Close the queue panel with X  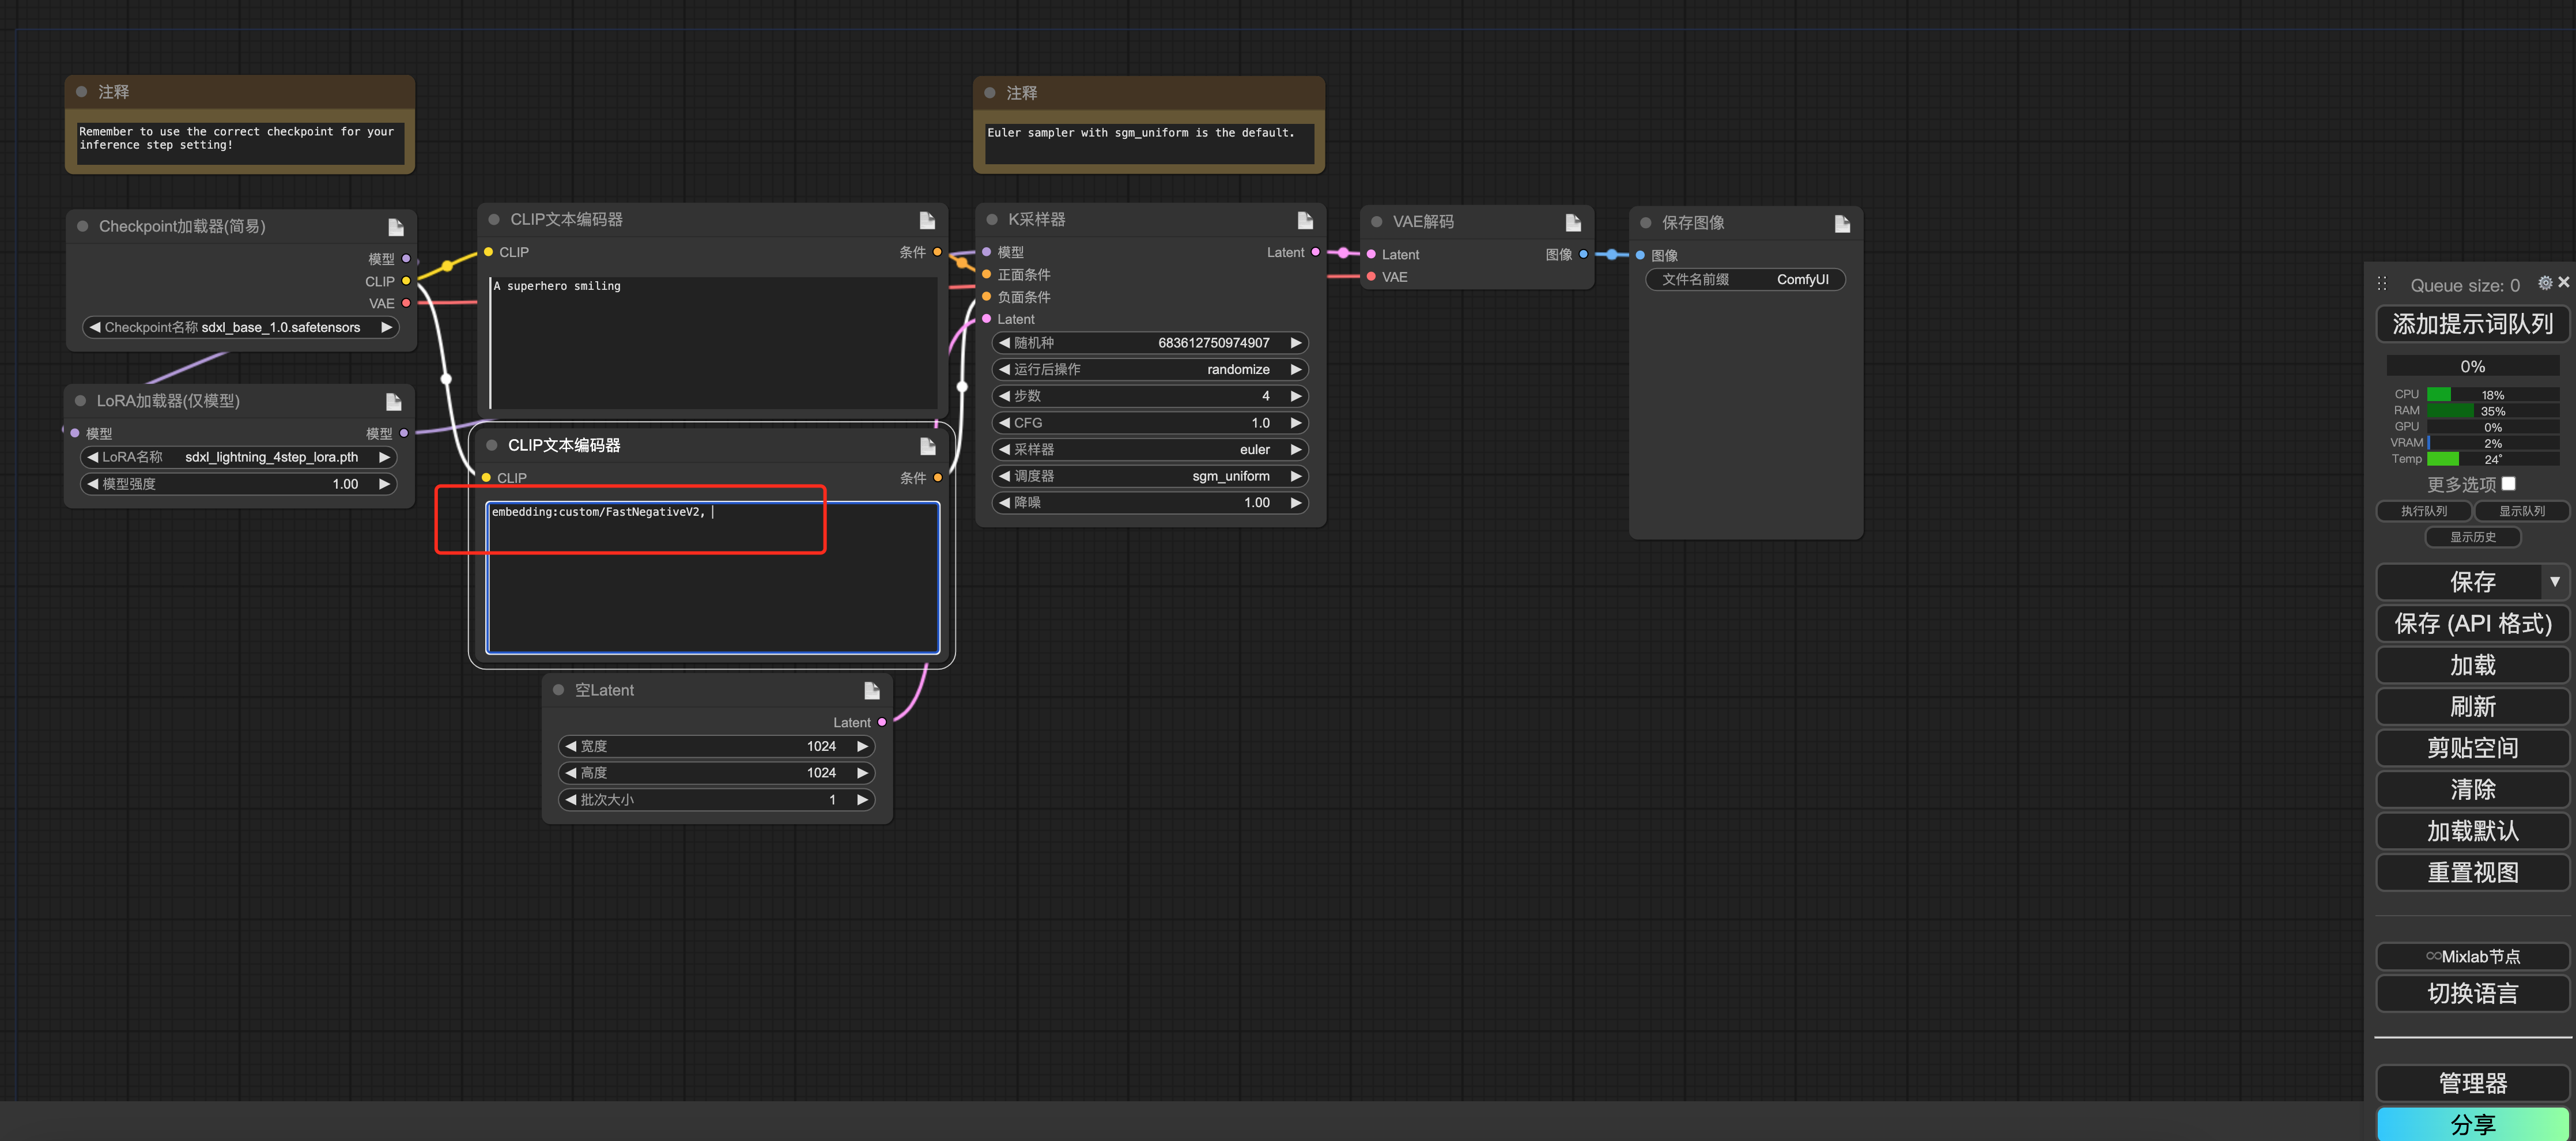point(2564,283)
